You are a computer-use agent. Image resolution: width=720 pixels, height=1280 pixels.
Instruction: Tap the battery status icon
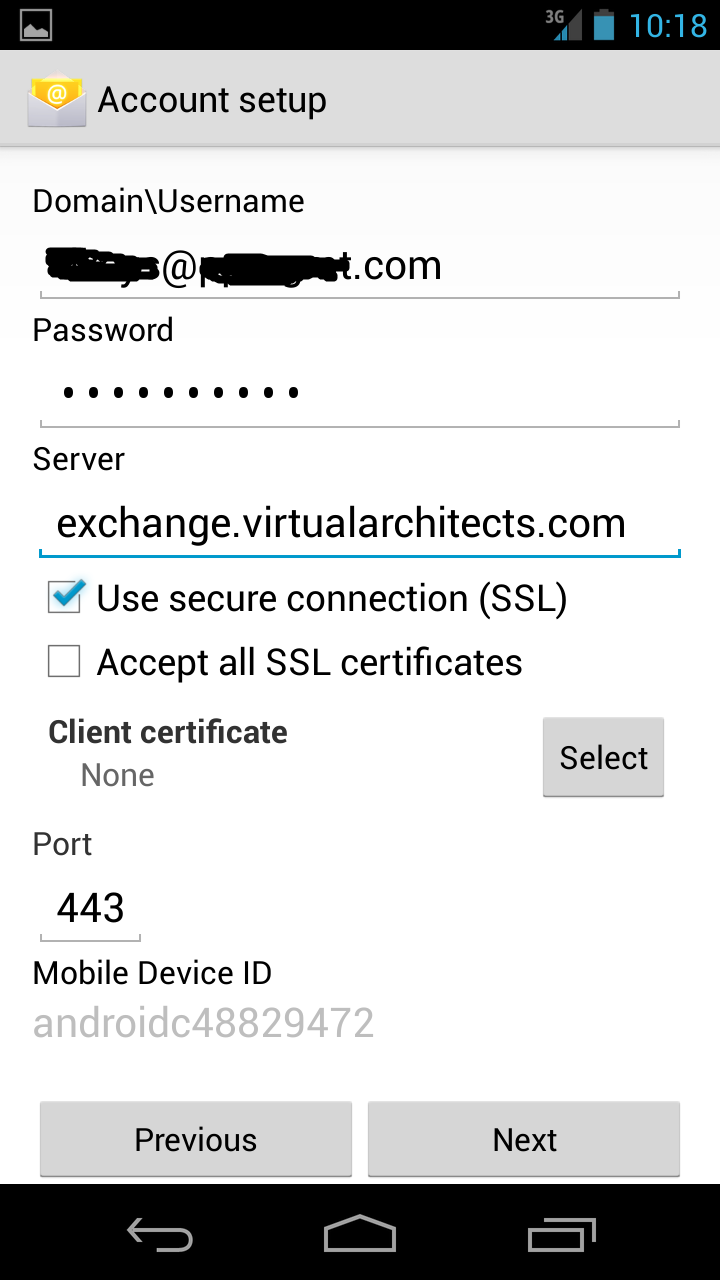[603, 25]
